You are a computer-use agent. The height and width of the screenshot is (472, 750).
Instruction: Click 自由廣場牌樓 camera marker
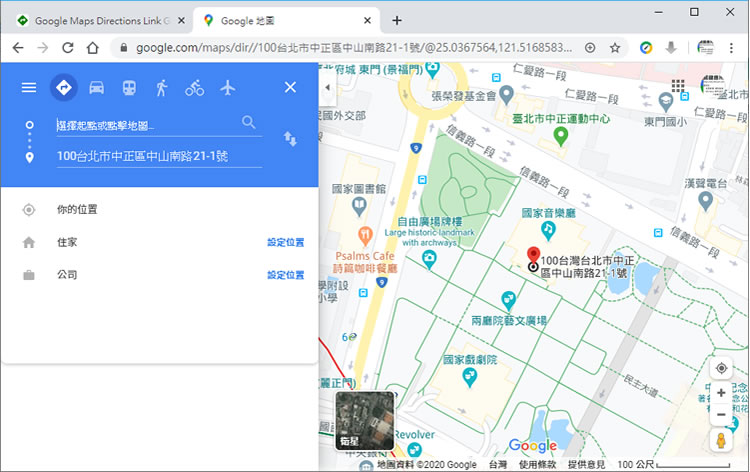click(429, 260)
